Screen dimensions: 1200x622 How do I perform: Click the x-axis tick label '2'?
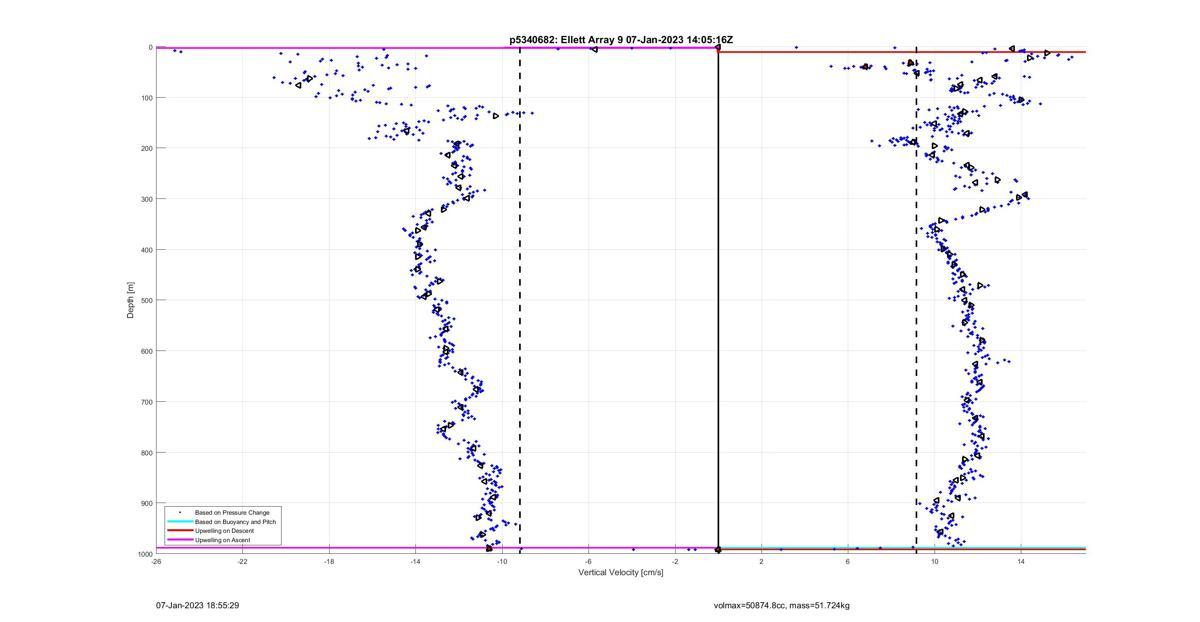(761, 562)
